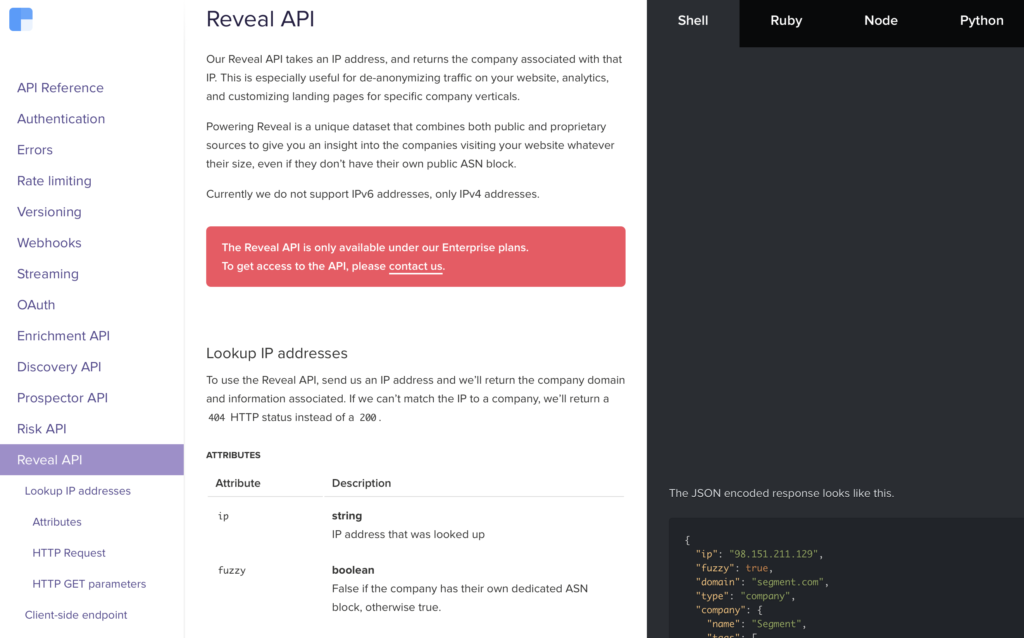
Task: Click the IP value "98.151.211.129" in JSON
Action: click(x=773, y=554)
